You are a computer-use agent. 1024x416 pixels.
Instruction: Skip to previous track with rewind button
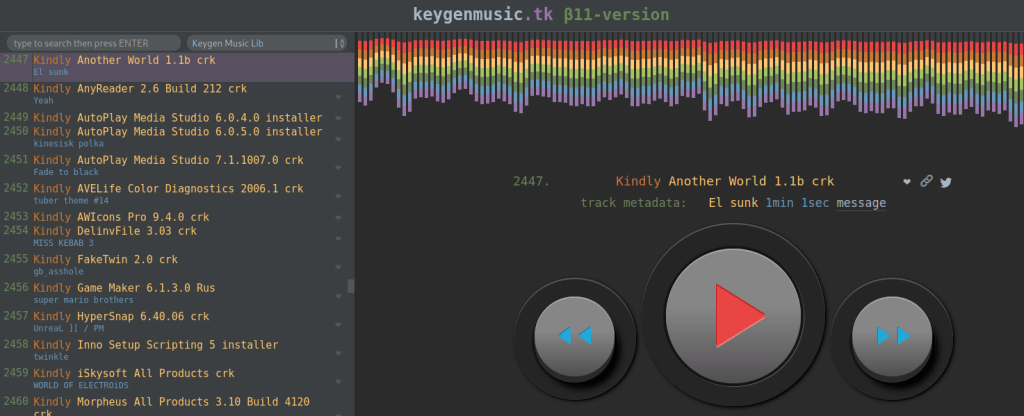point(574,335)
